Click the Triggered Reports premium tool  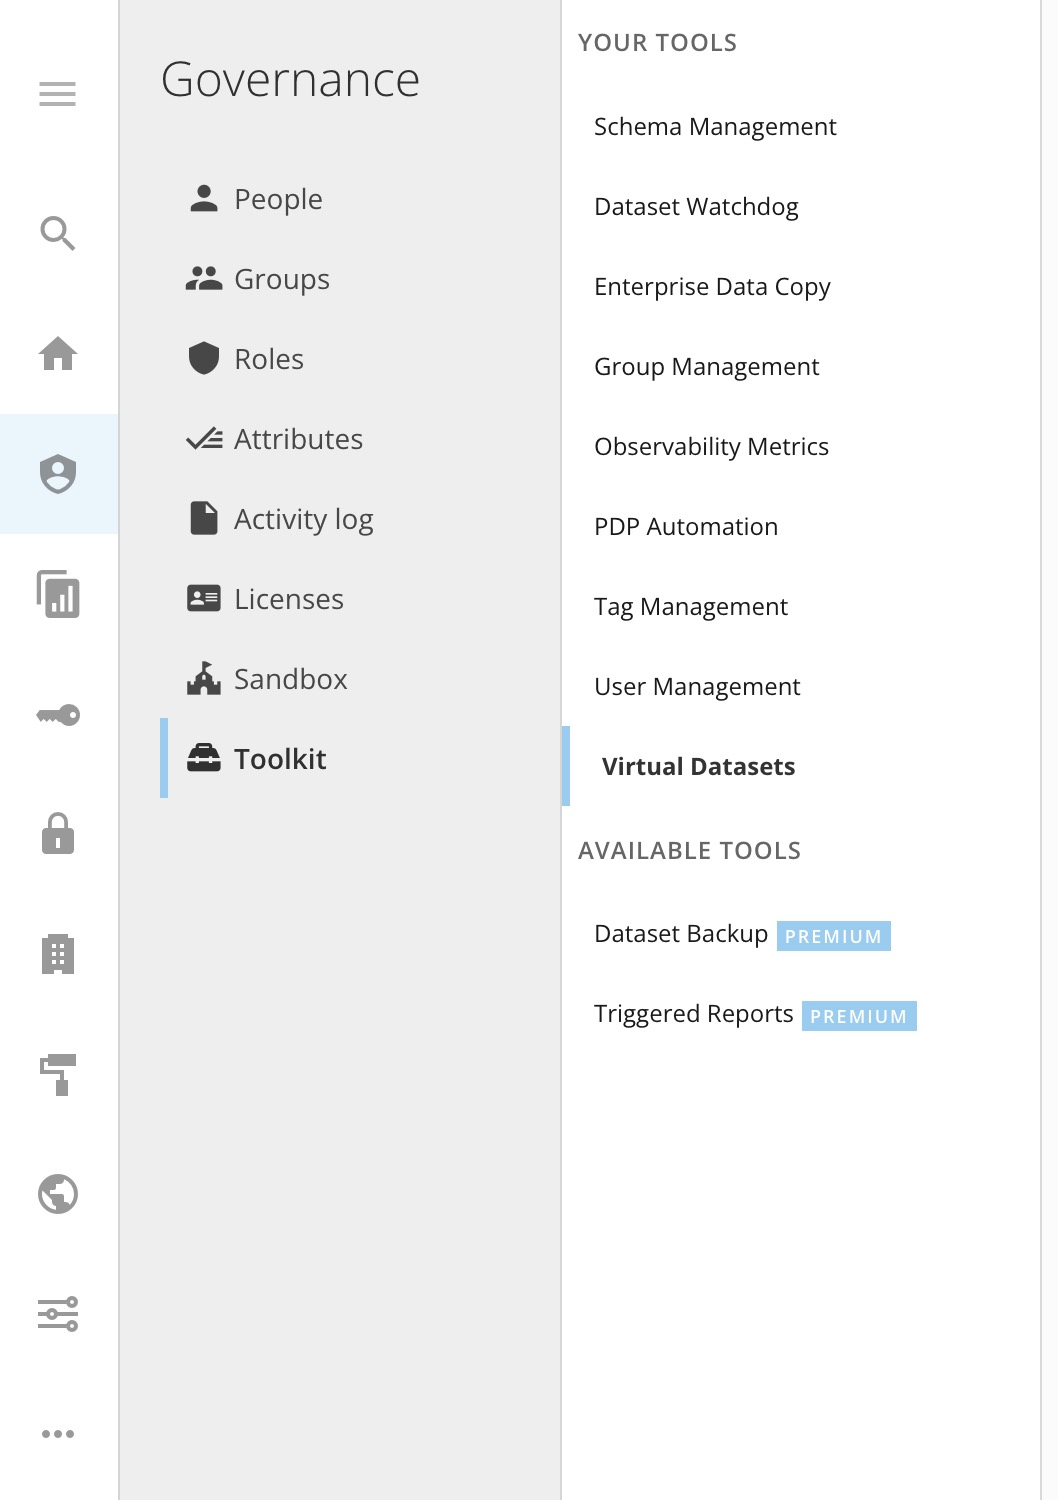694,1014
